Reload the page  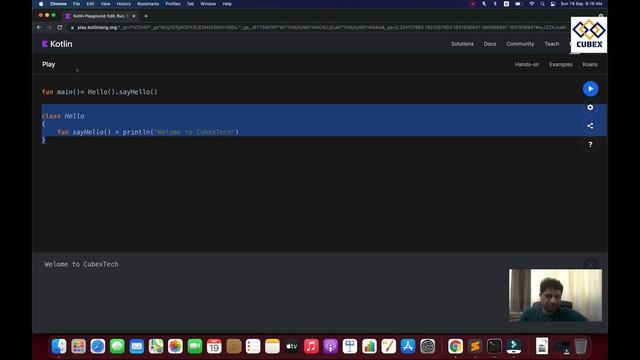pyautogui.click(x=60, y=27)
